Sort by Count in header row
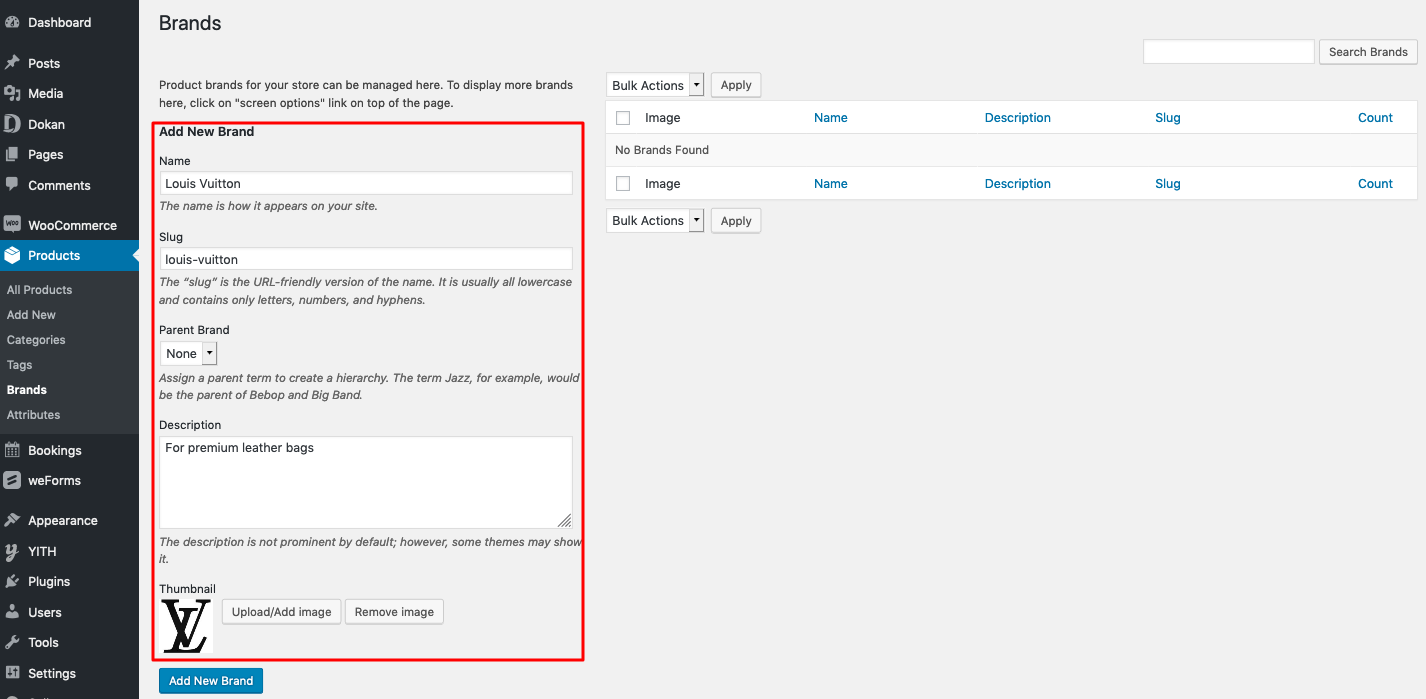Screen dimensions: 1426x699 tap(1375, 118)
